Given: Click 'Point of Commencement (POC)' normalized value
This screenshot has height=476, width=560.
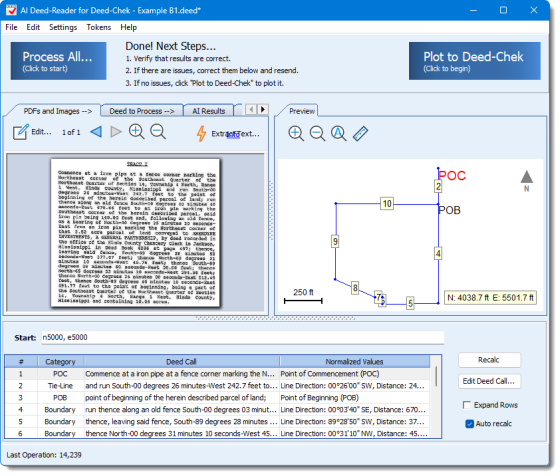Looking at the screenshot, I should [330, 374].
